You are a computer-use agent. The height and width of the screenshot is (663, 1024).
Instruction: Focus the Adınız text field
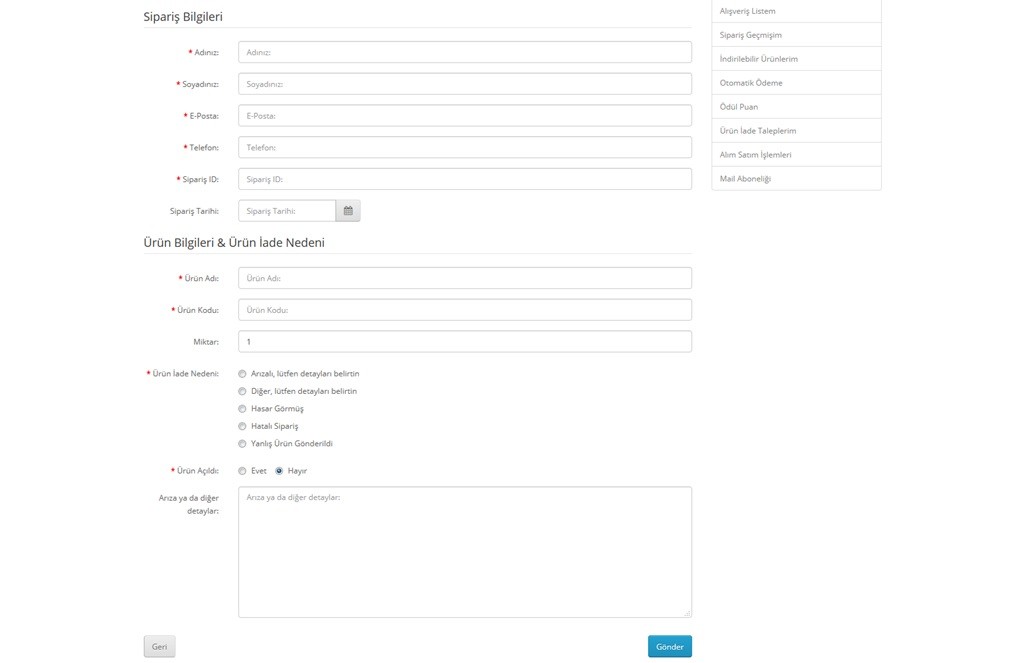pyautogui.click(x=464, y=52)
